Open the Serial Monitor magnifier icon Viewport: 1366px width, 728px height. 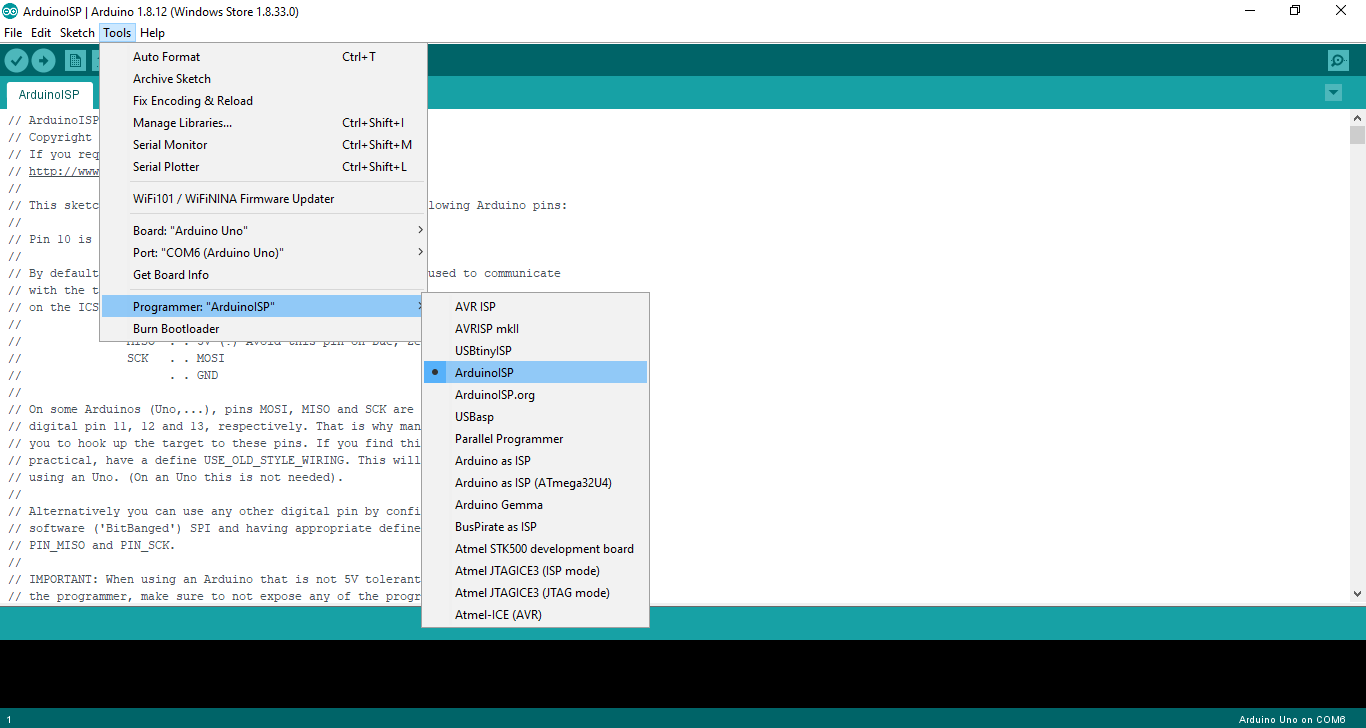click(x=1338, y=61)
